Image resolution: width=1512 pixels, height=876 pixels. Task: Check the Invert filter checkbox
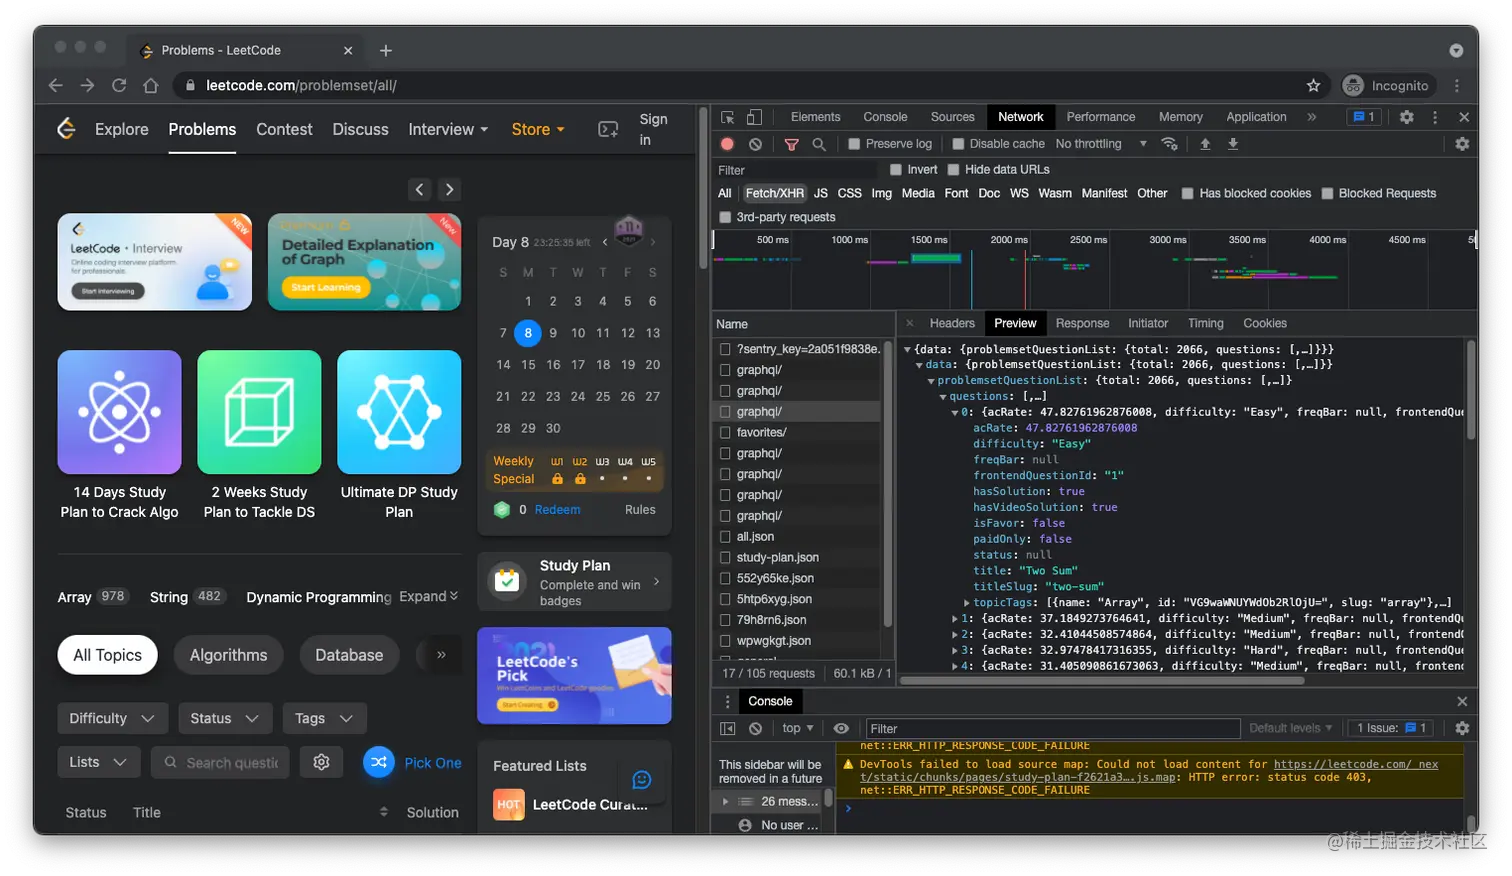tap(896, 170)
